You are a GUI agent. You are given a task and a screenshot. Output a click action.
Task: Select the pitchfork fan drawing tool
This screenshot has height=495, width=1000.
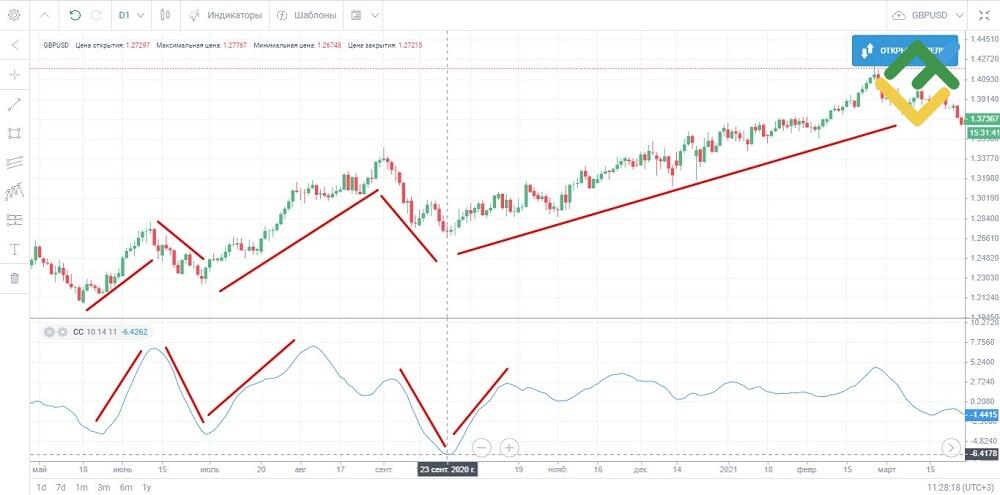15,191
